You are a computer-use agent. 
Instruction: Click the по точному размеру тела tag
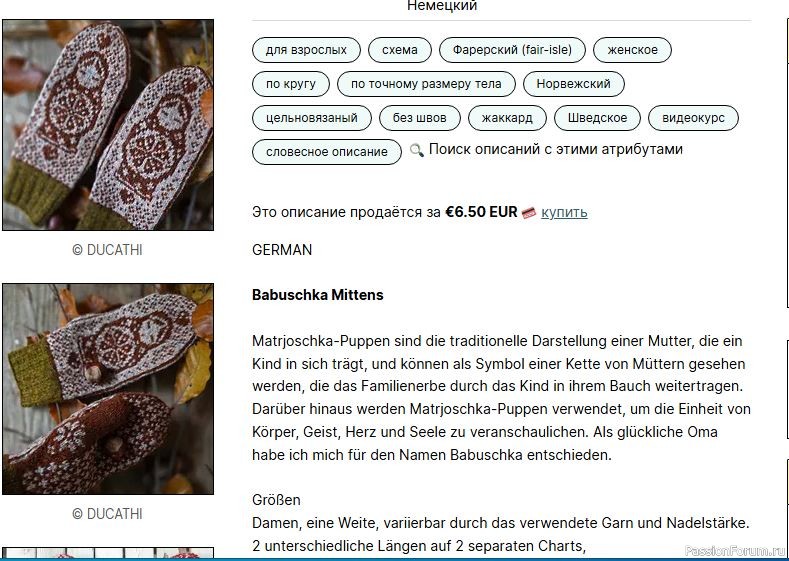[x=426, y=84]
